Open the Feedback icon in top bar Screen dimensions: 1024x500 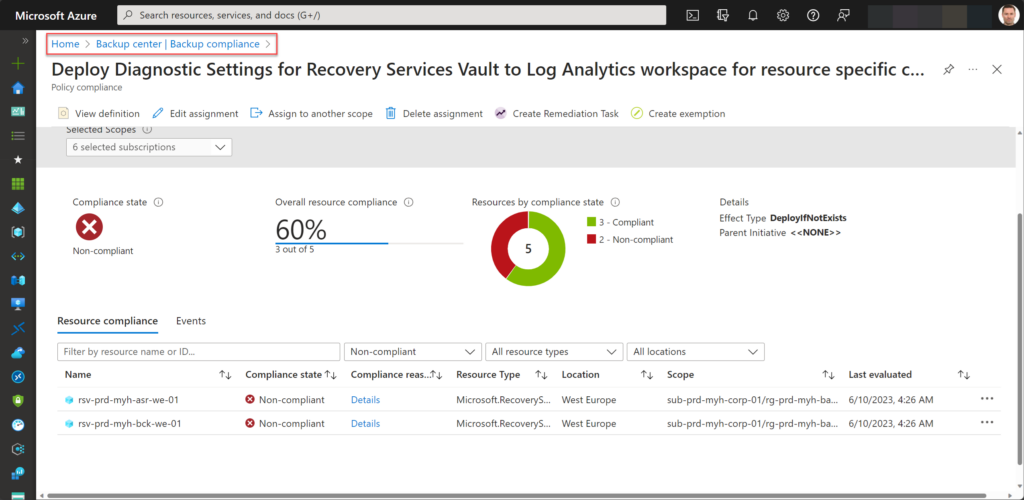tap(844, 15)
